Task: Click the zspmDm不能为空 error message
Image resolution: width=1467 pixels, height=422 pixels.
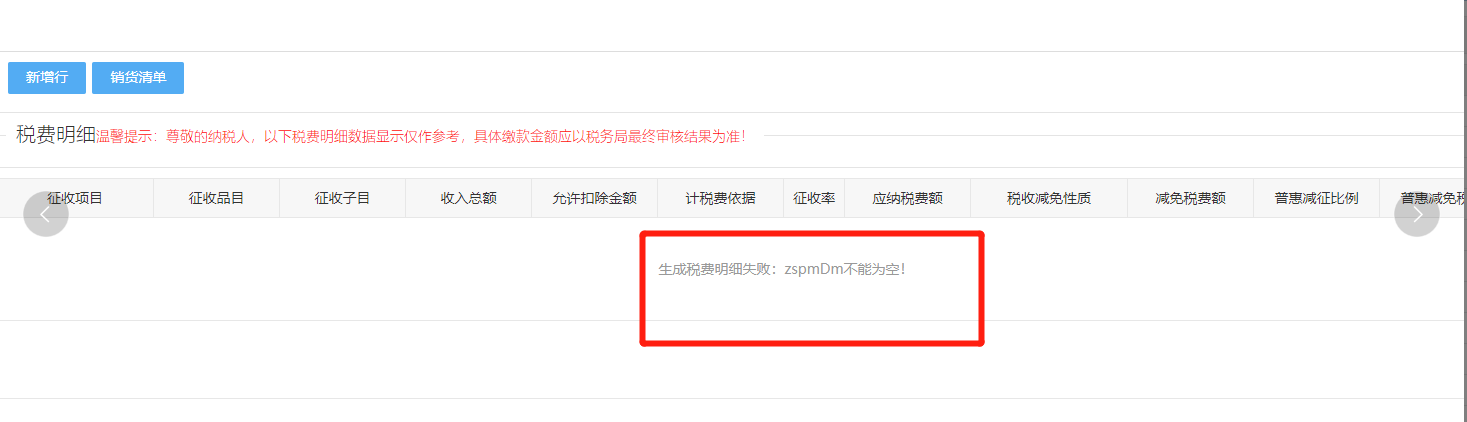Action: coord(781,270)
